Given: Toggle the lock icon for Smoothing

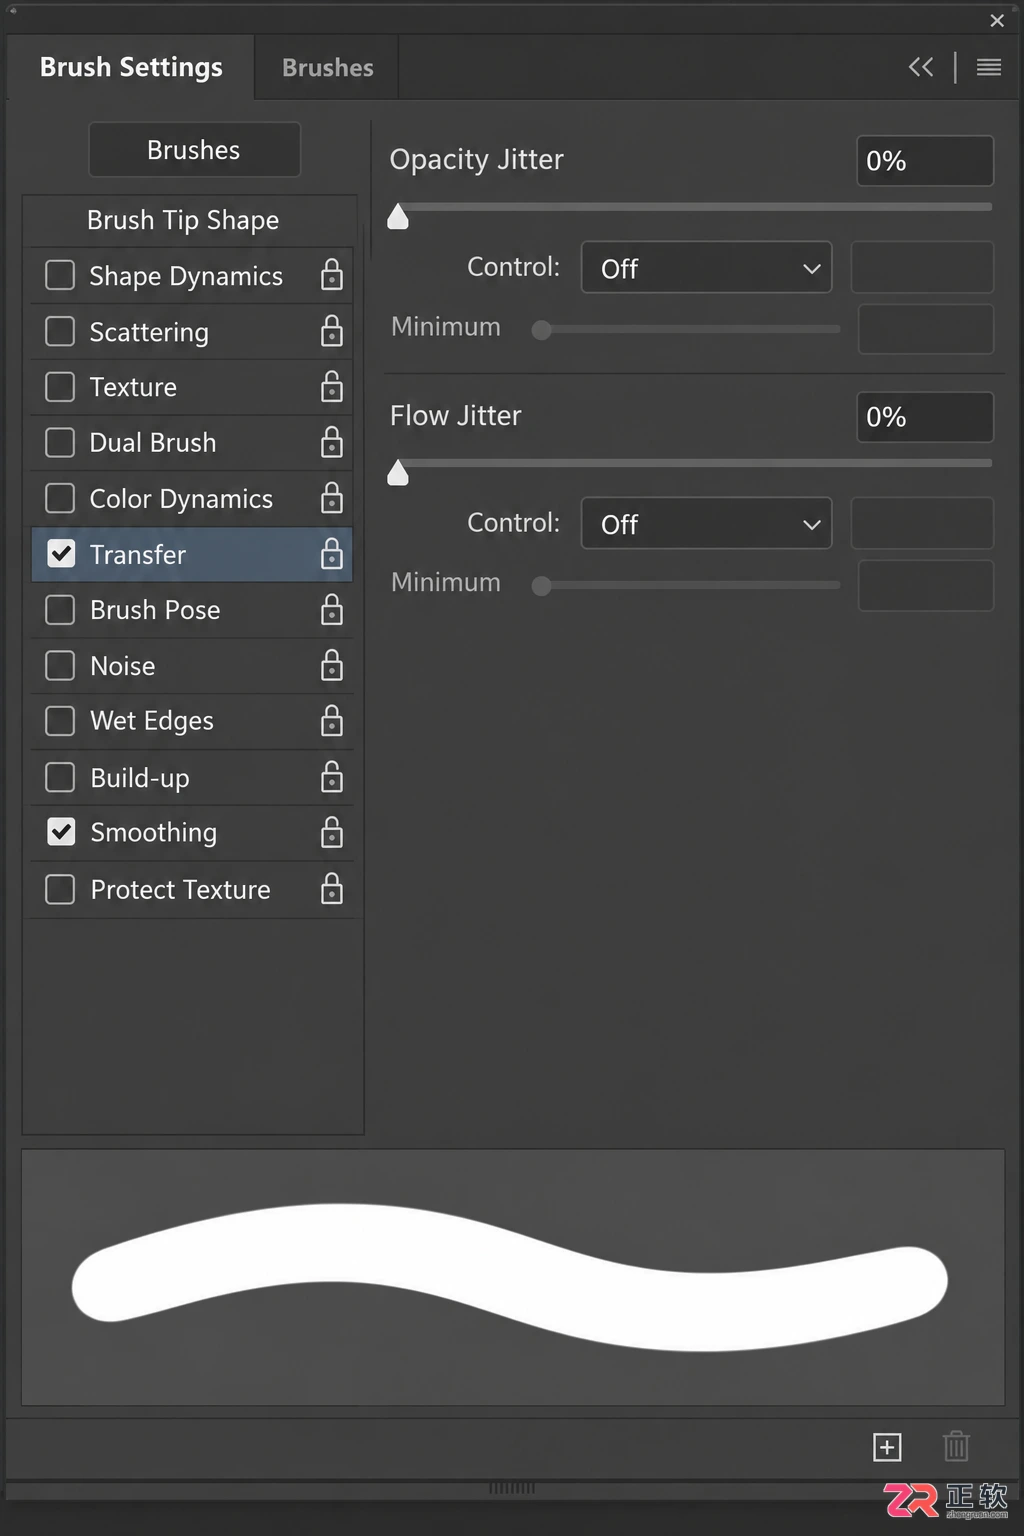Looking at the screenshot, I should tap(332, 832).
